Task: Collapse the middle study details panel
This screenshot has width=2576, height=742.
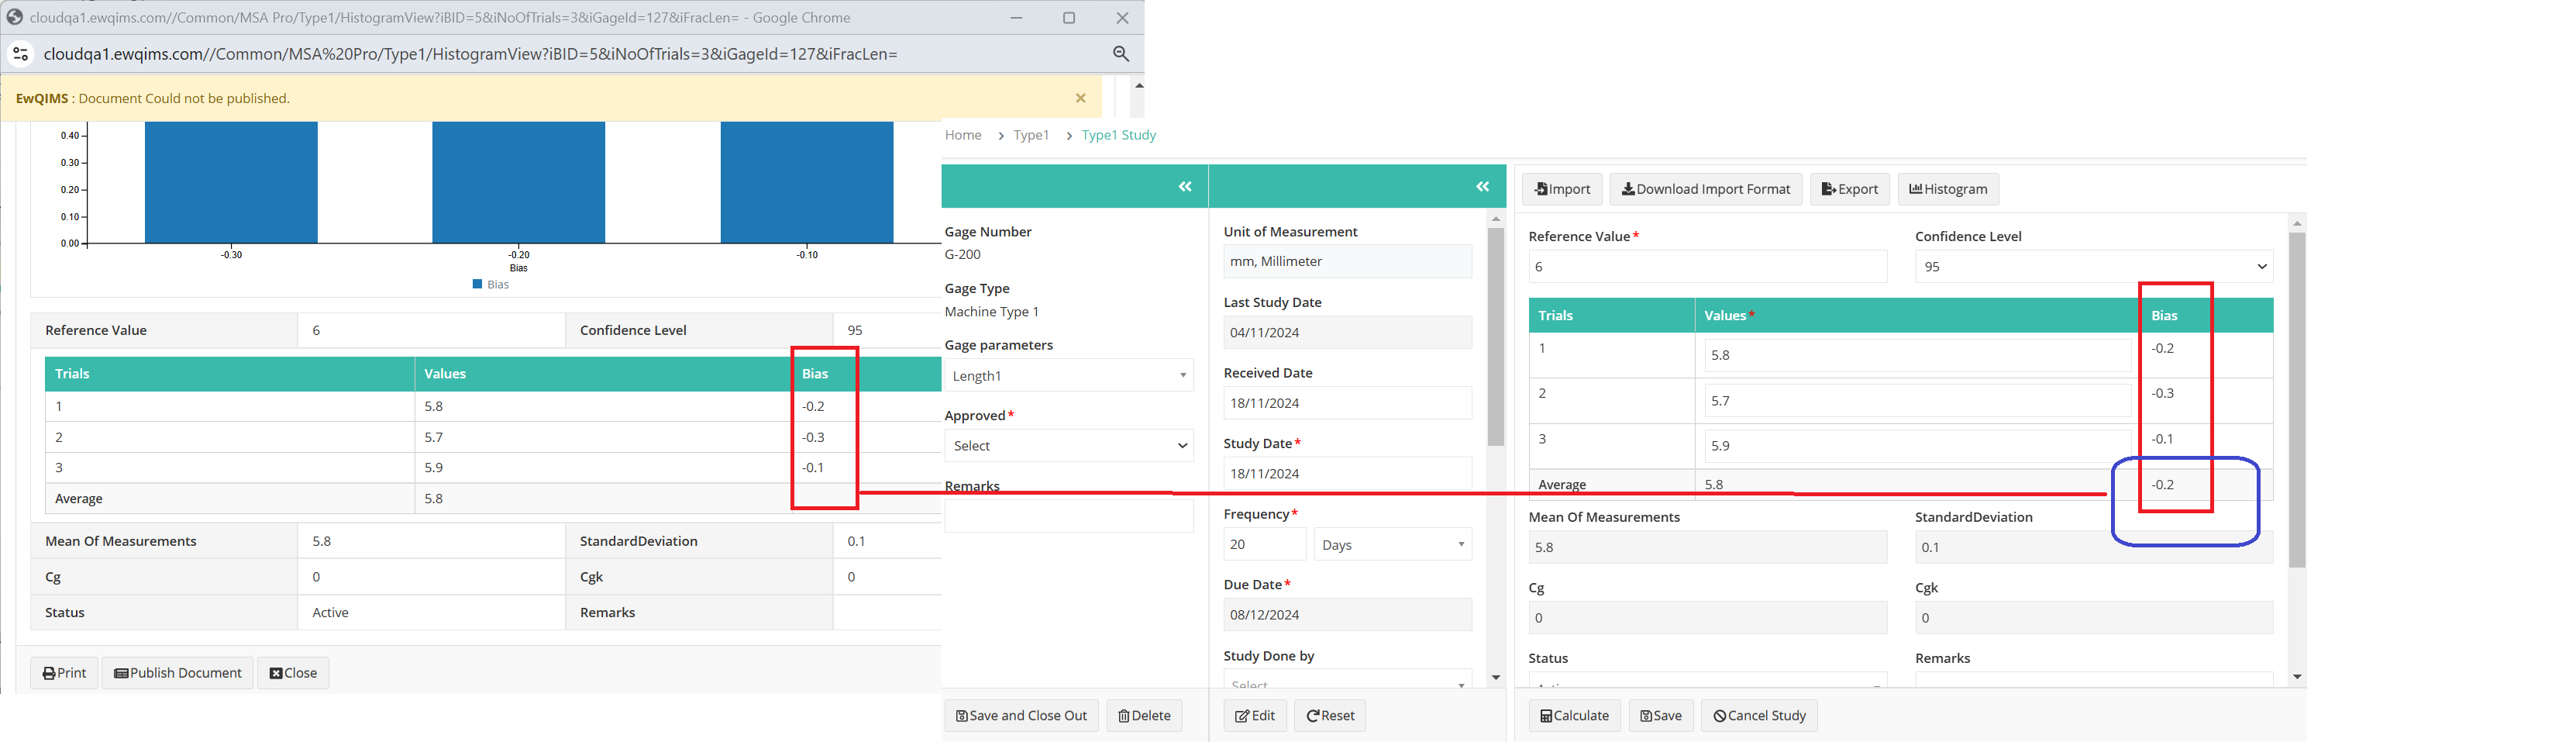Action: point(1482,186)
